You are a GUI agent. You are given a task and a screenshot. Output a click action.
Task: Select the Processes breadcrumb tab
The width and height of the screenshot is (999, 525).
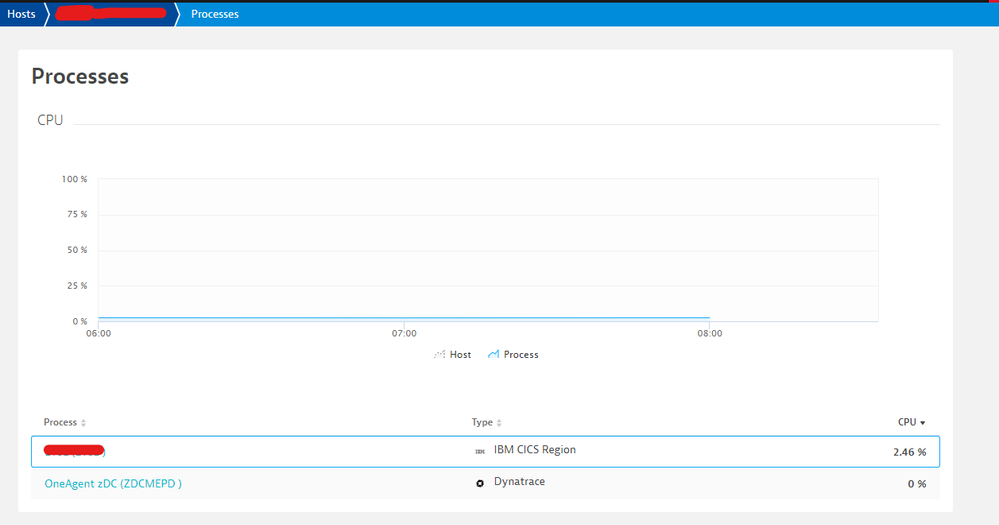[214, 14]
